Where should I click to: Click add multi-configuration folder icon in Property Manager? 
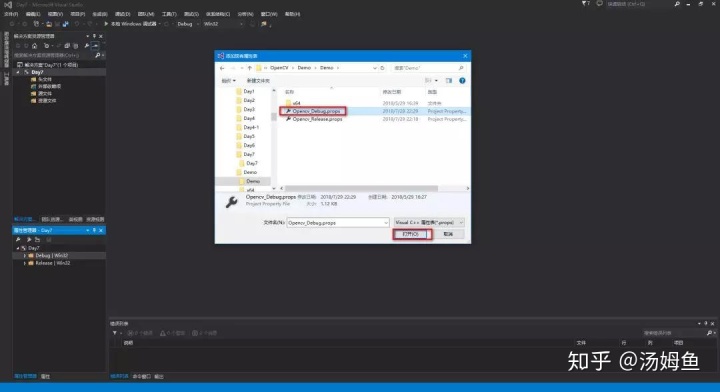pyautogui.click(x=38, y=240)
